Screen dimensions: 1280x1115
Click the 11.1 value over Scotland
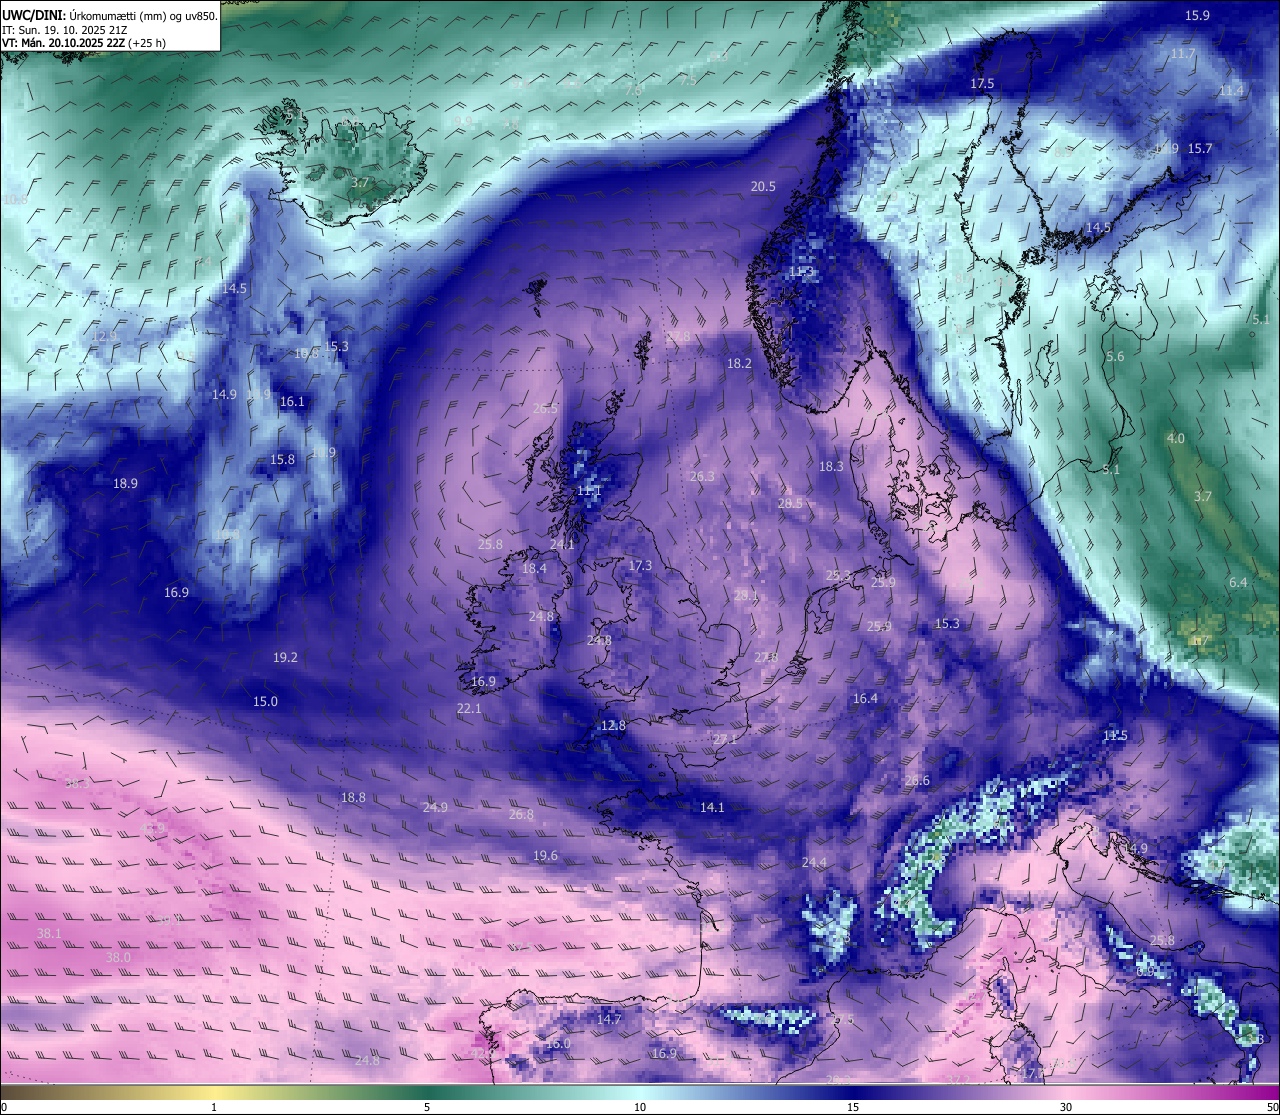589,491
